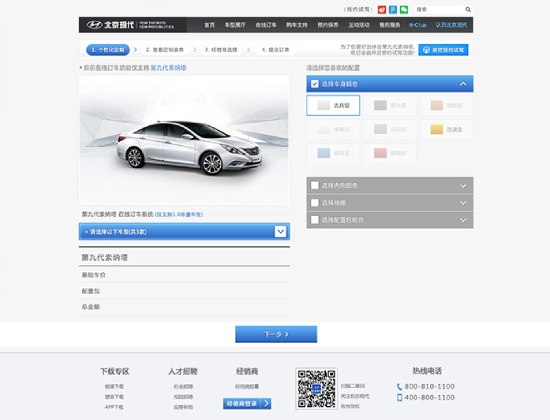Viewport: 550px width, 420px height.
Task: Click the 经销商登录 button
Action: pyautogui.click(x=247, y=404)
